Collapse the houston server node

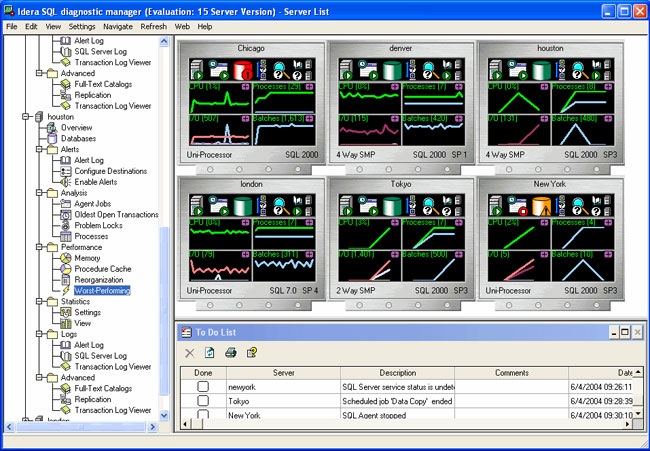[26, 117]
